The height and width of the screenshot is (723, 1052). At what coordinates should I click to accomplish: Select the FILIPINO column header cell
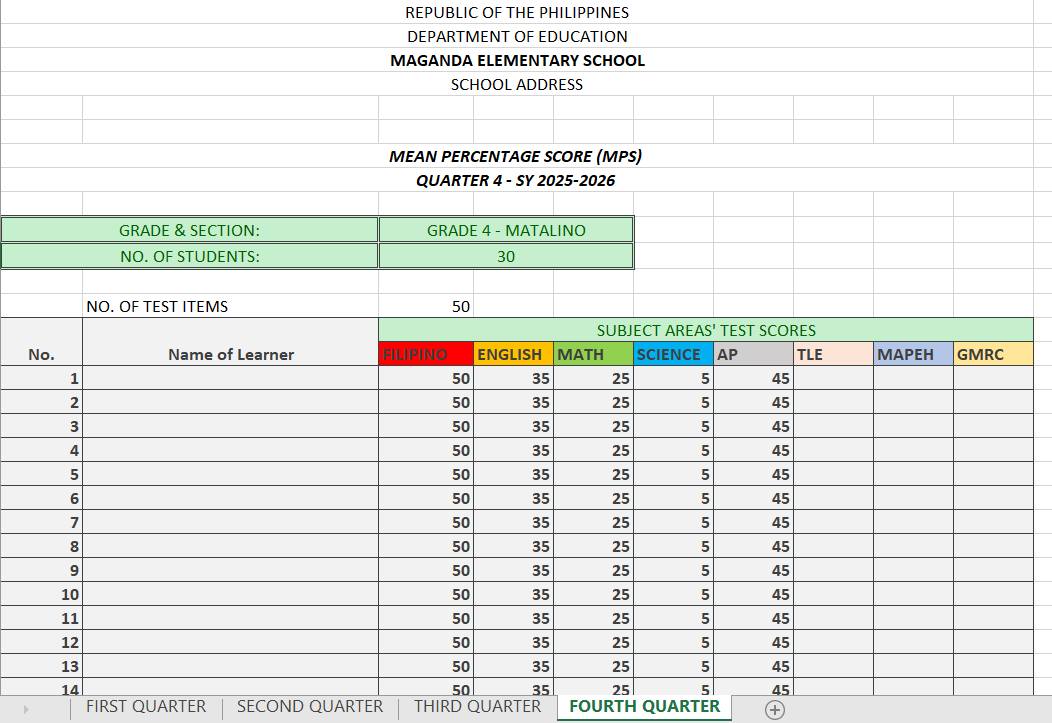(426, 354)
